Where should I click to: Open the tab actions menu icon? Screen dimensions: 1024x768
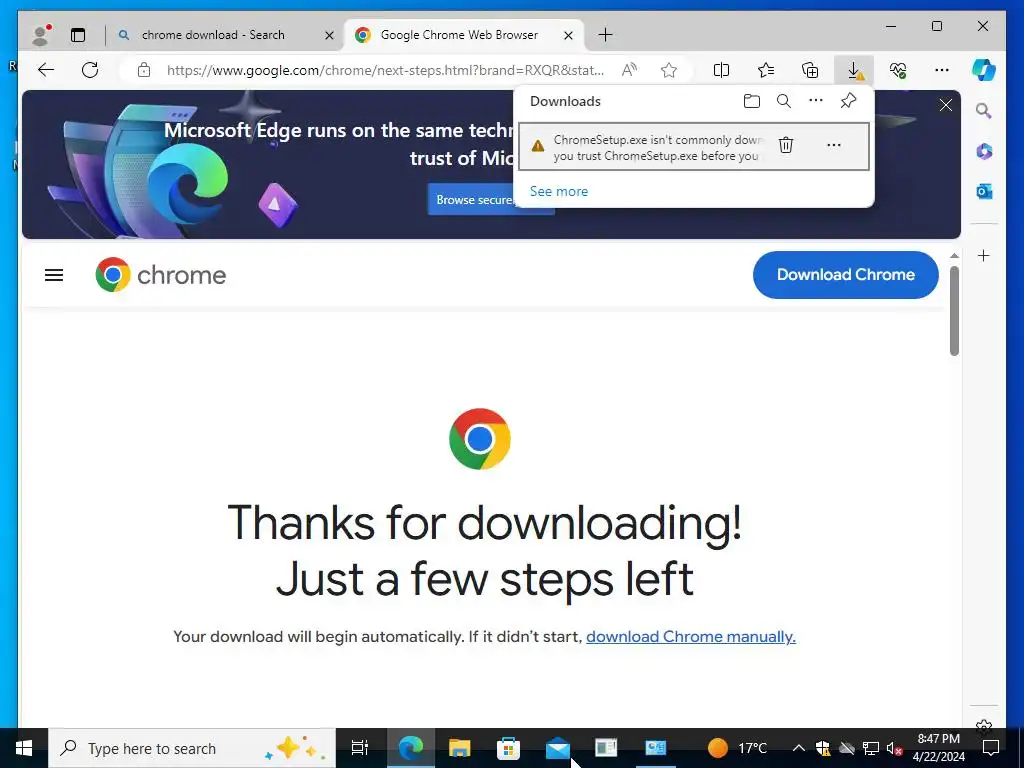[78, 35]
